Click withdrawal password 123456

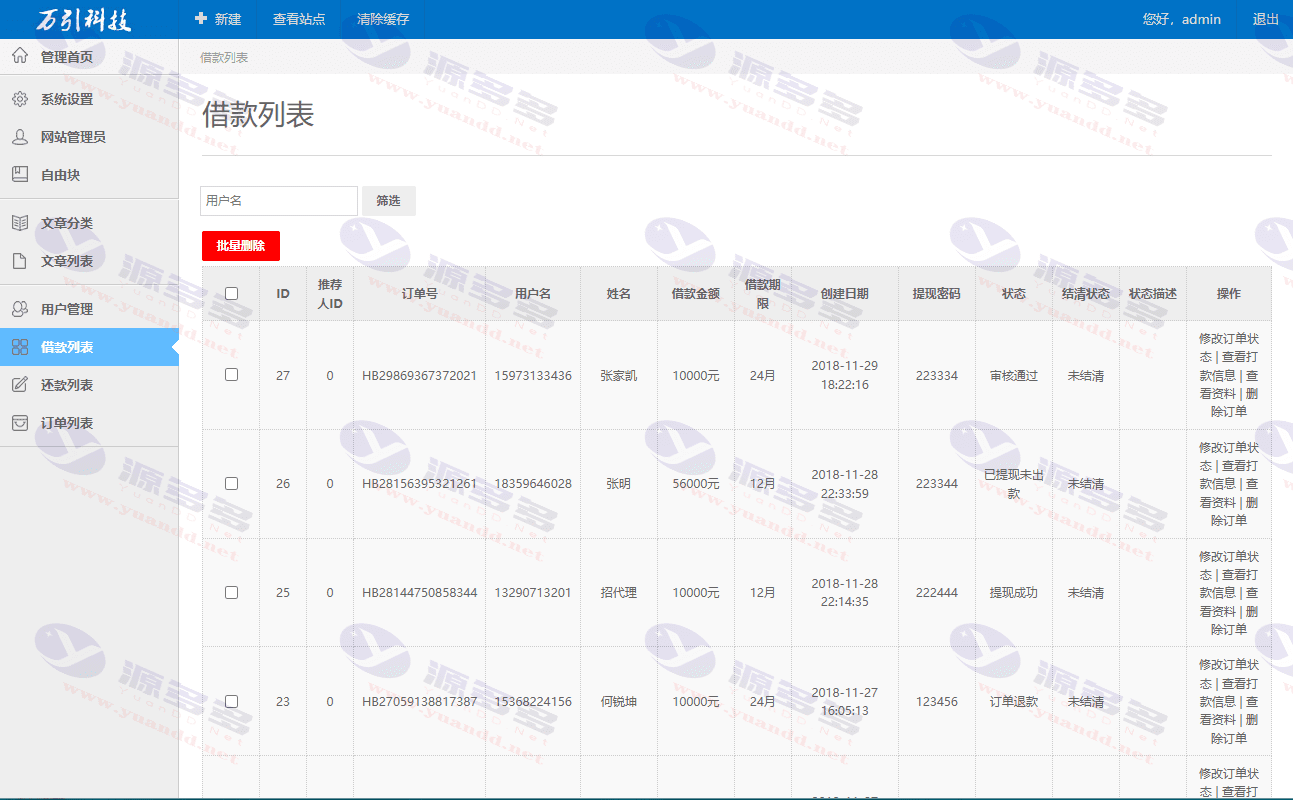[x=937, y=702]
